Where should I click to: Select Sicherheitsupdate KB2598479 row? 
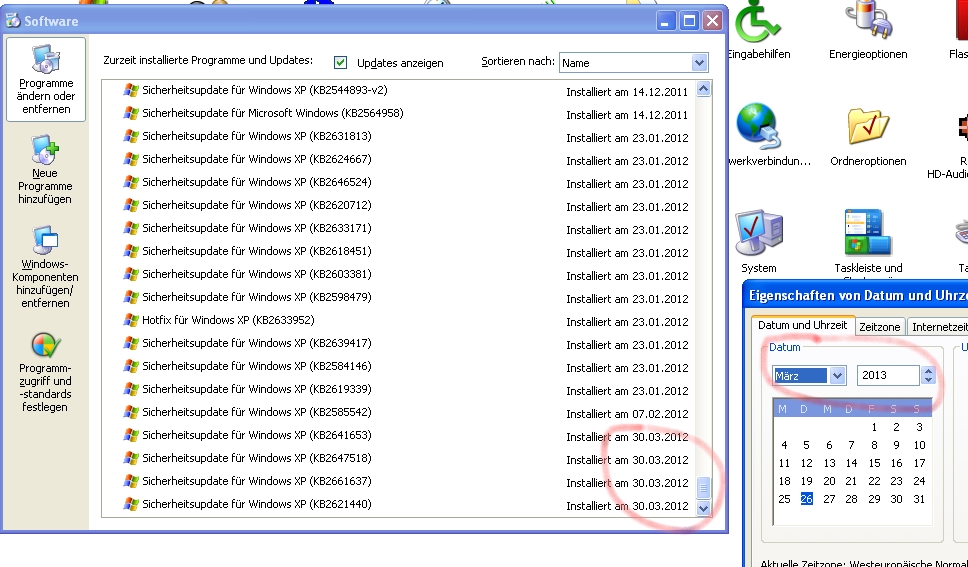click(x=399, y=297)
